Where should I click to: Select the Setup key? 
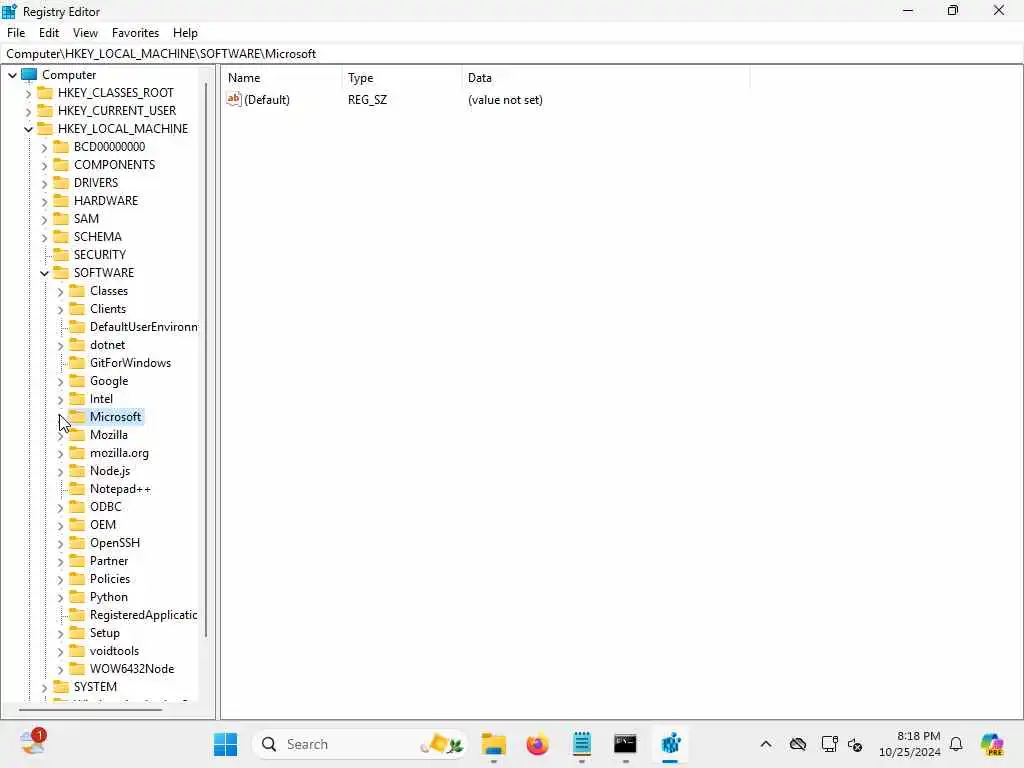[104, 633]
